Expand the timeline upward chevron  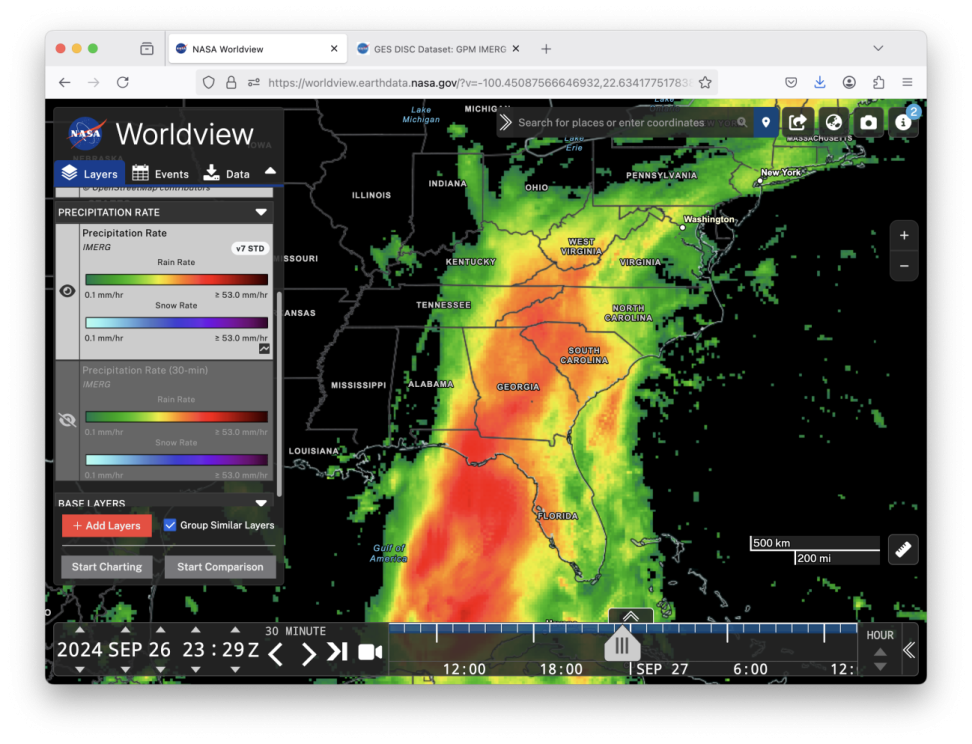(x=630, y=616)
